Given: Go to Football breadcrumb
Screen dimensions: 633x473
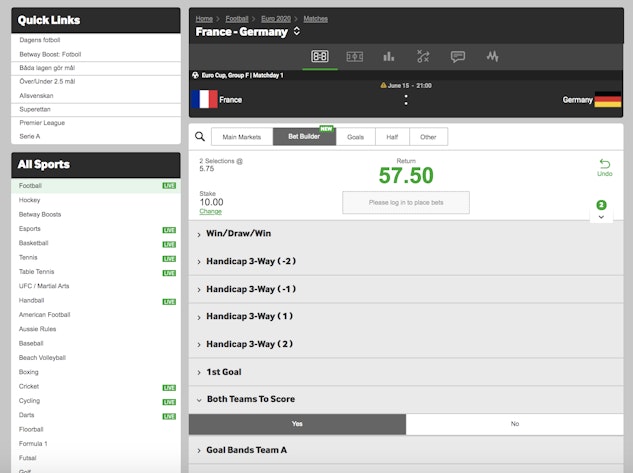Looking at the screenshot, I should click(237, 19).
